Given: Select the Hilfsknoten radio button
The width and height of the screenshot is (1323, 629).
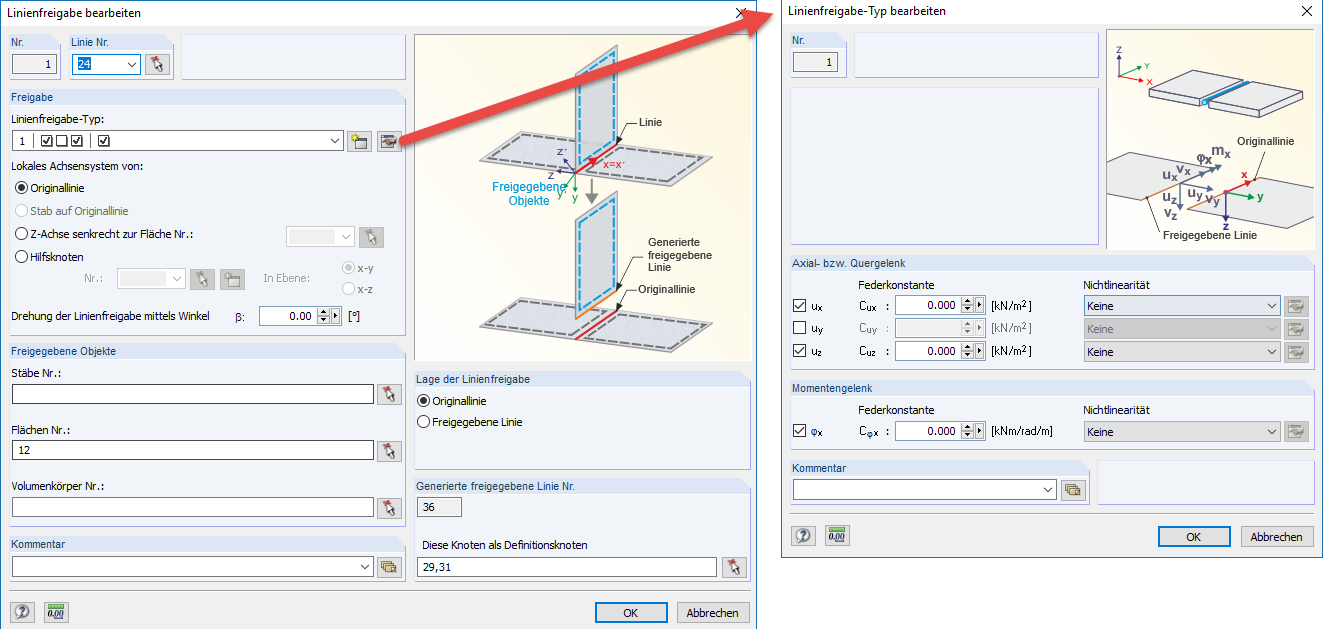Looking at the screenshot, I should pos(22,255).
